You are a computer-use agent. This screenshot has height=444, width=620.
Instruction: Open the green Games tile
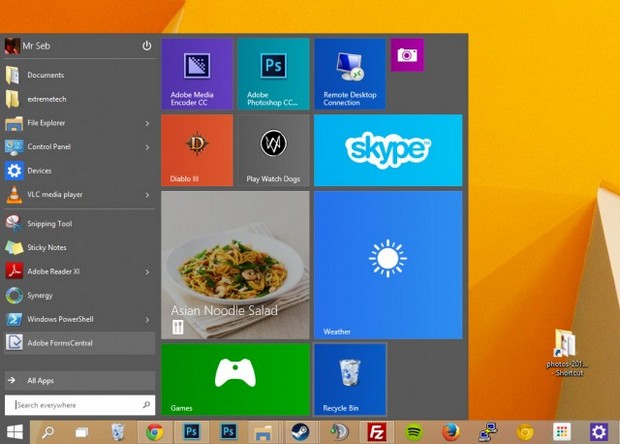pyautogui.click(x=235, y=380)
